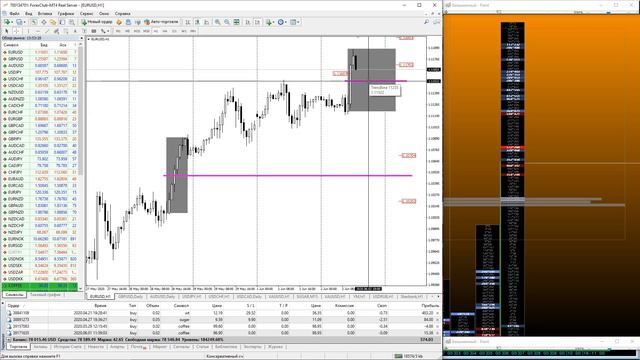Click the zoom in magnifier icon

(x=218, y=22)
